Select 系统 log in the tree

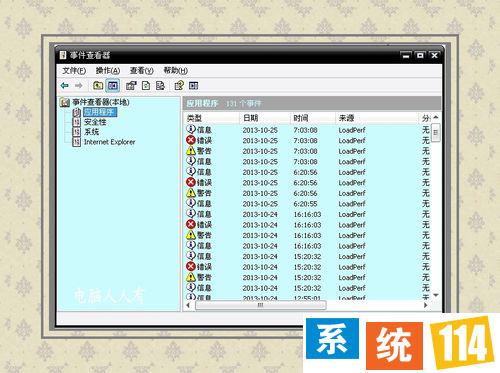coord(91,132)
